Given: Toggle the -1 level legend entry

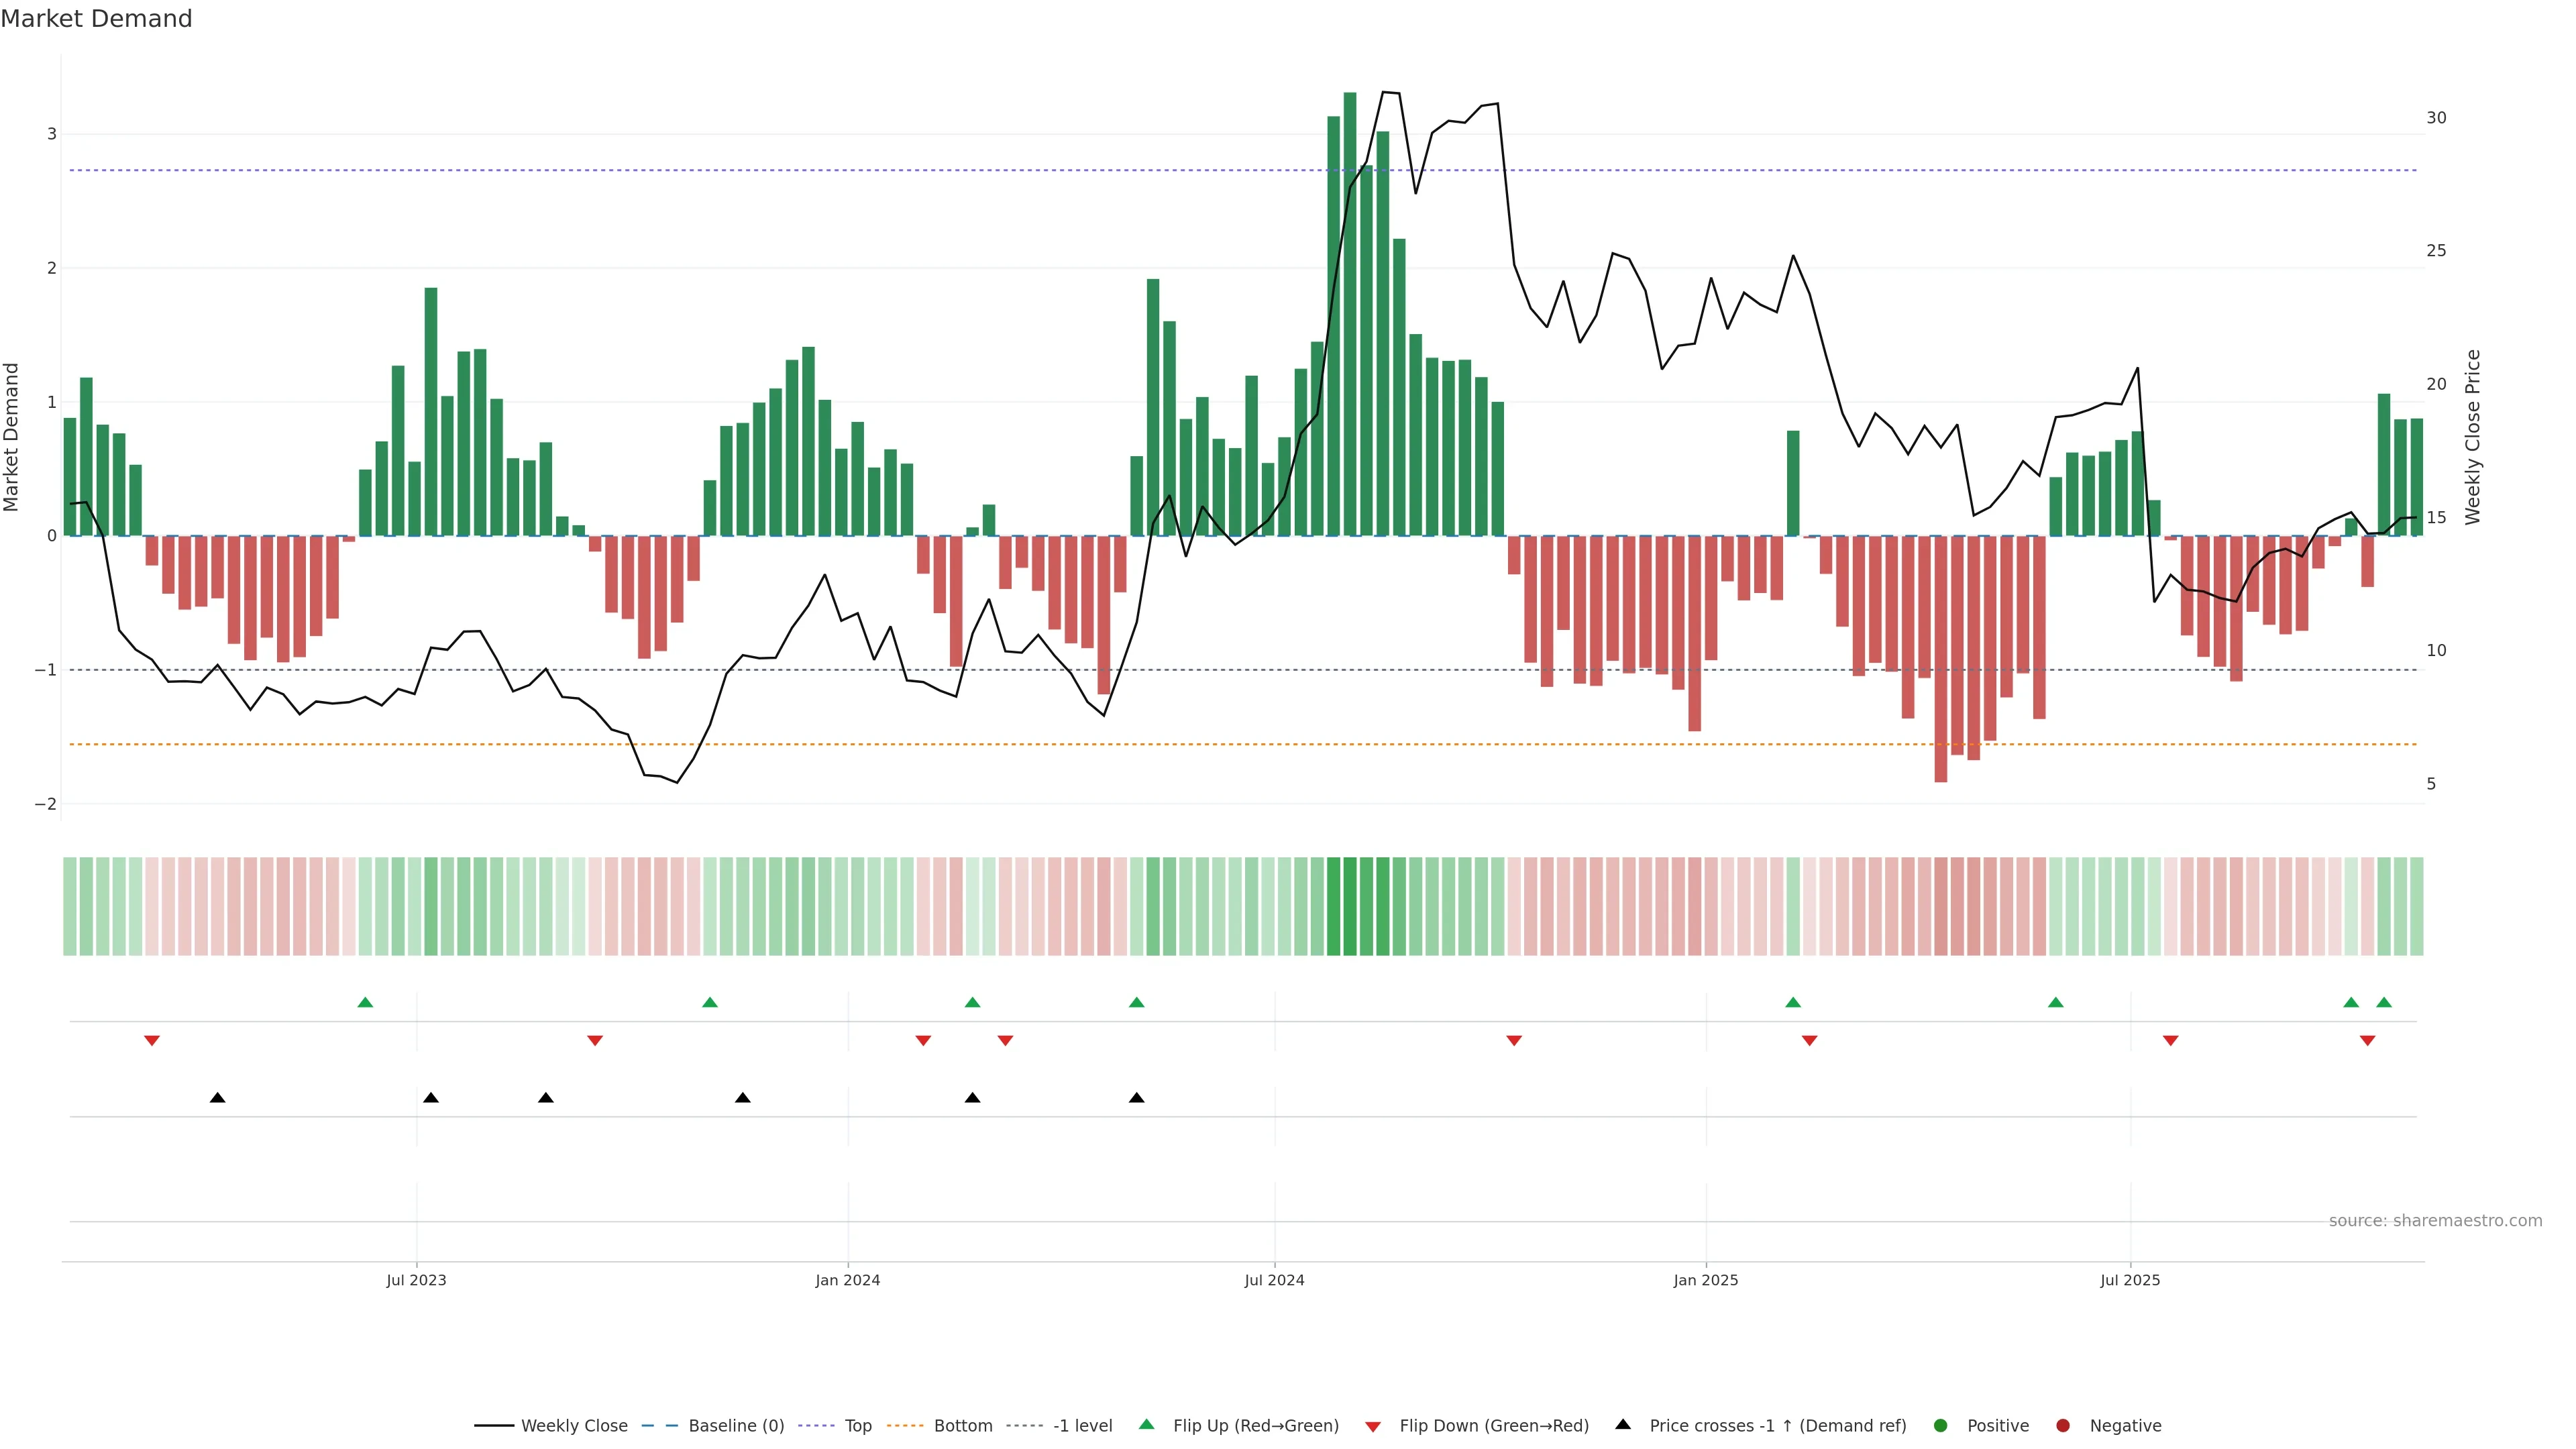Looking at the screenshot, I should 1082,1425.
